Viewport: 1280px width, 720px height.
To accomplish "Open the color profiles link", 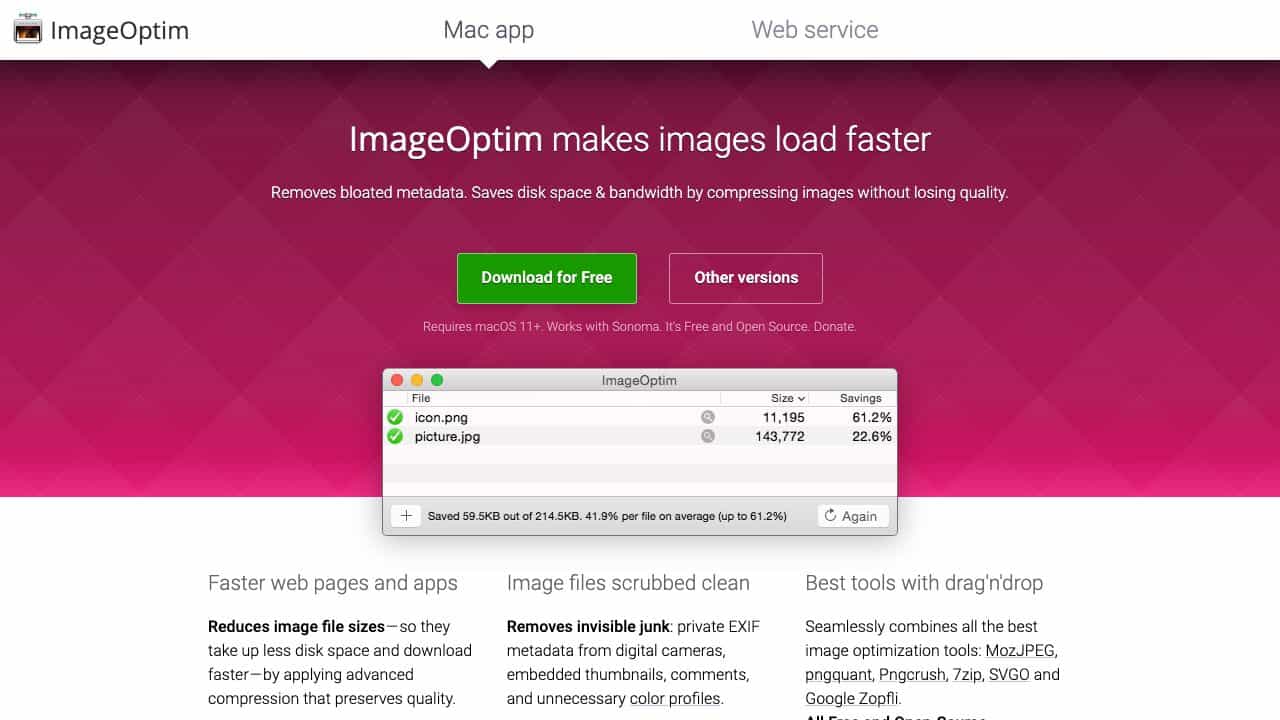I will (x=674, y=698).
